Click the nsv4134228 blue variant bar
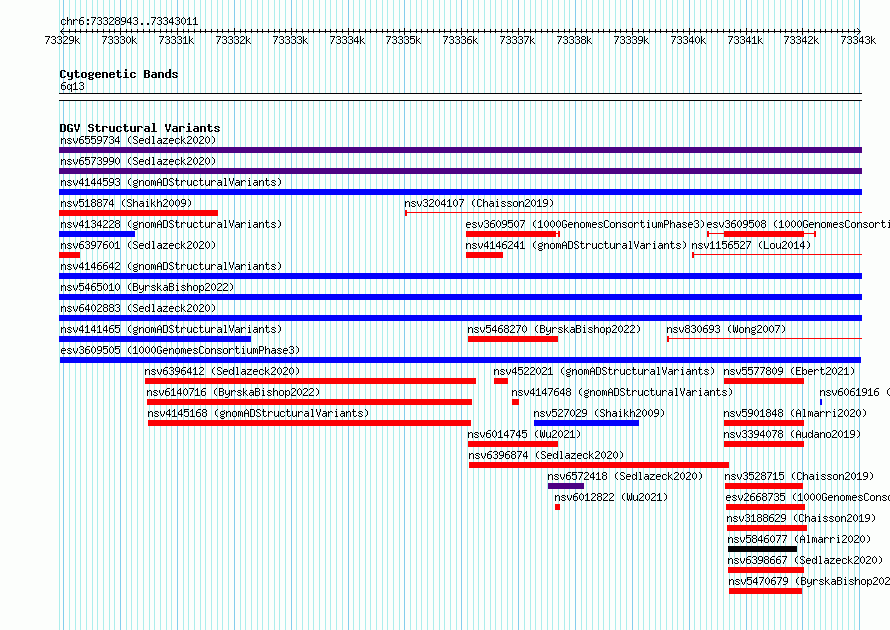Viewport: 890px width, 630px height. (97, 234)
